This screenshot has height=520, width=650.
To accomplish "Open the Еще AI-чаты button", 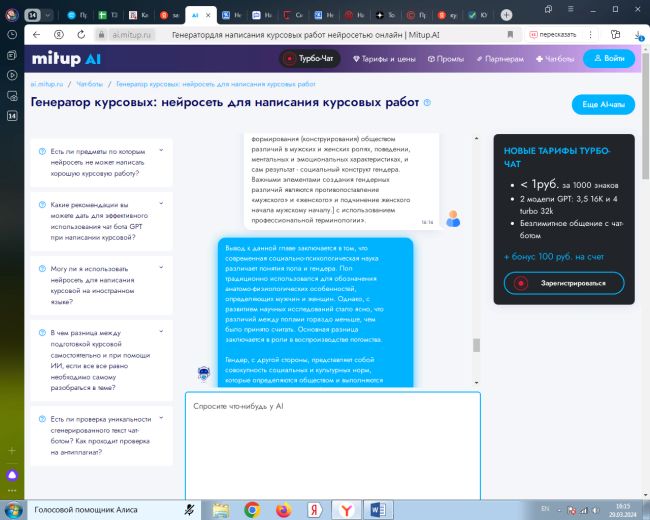I will (602, 105).
